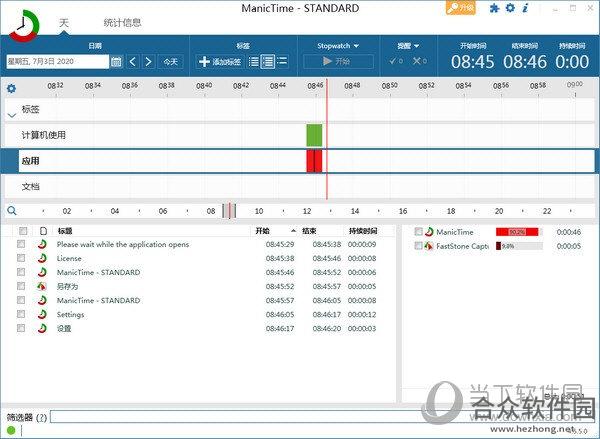600x439 pixels.
Task: Click green status indicator in status bar
Action: [x=11, y=430]
